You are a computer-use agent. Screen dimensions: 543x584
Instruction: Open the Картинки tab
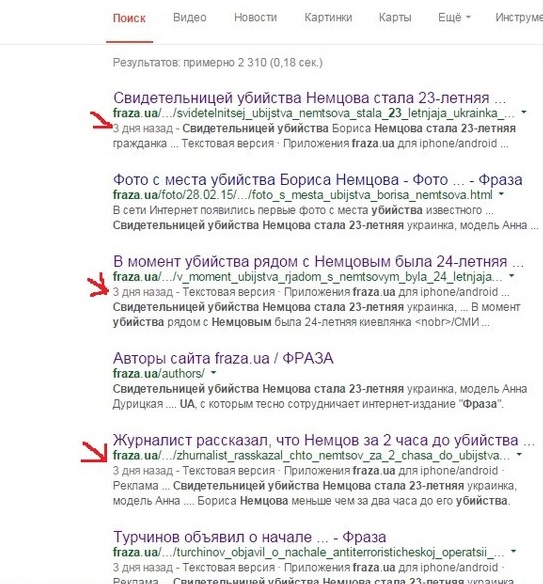pyautogui.click(x=328, y=18)
